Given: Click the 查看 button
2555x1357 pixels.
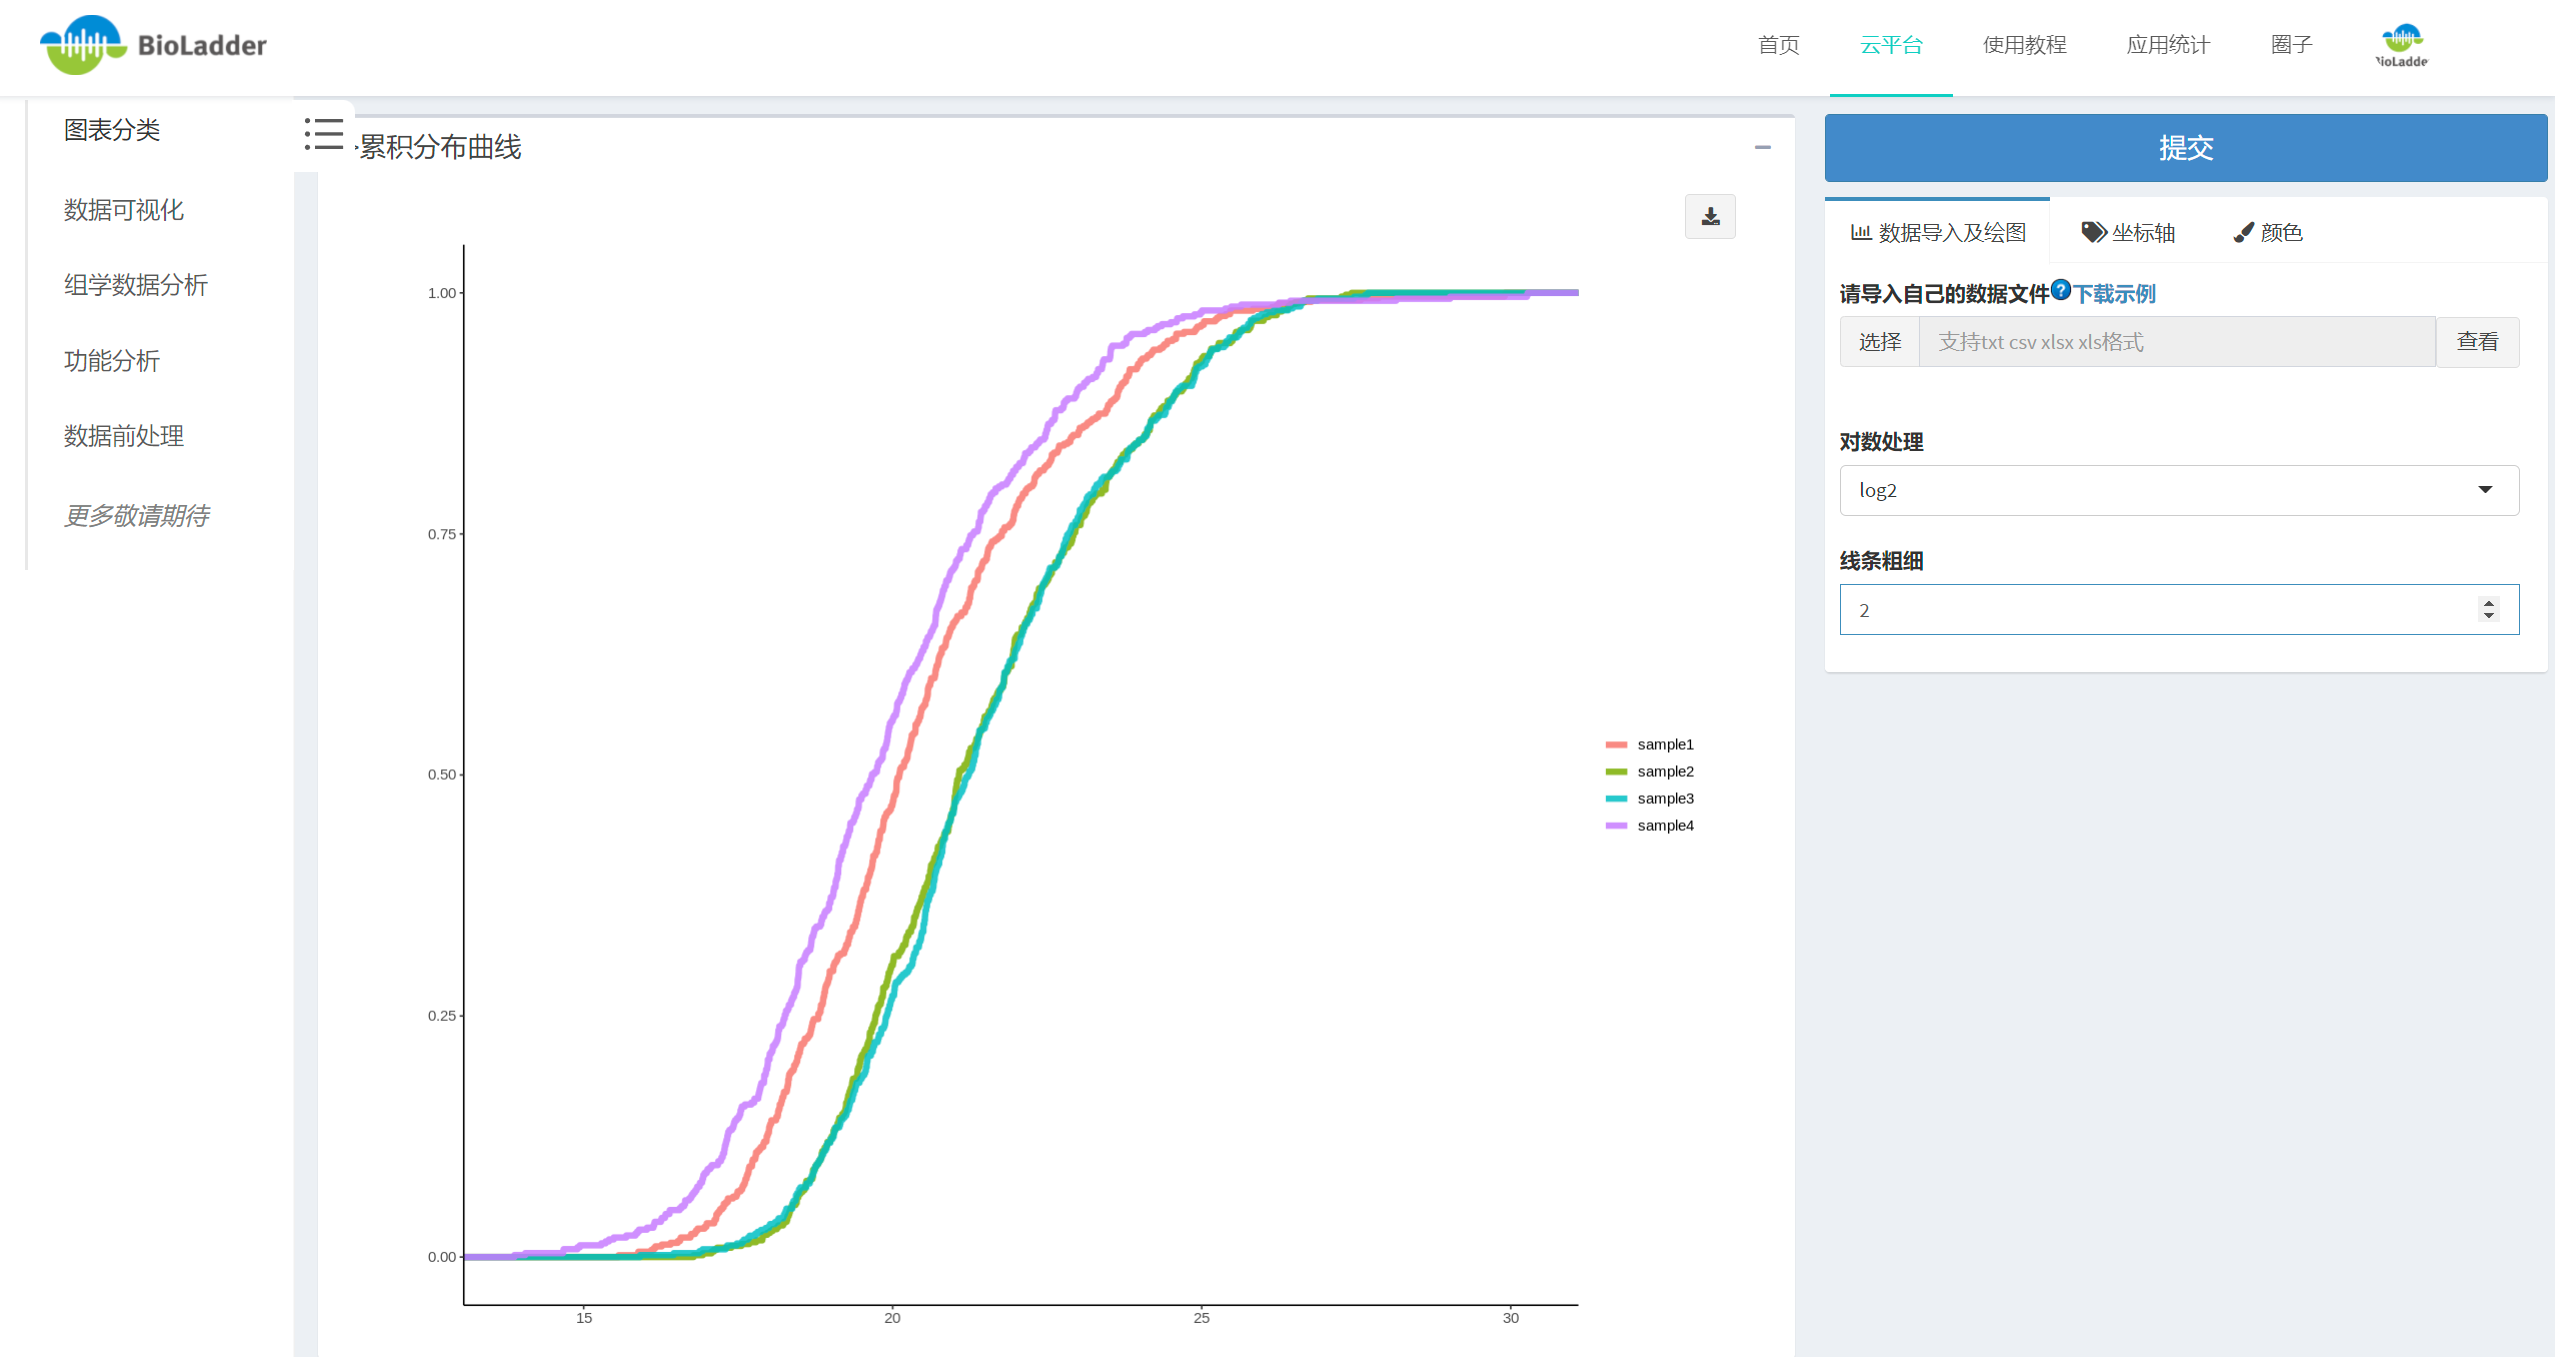Looking at the screenshot, I should coord(2477,342).
